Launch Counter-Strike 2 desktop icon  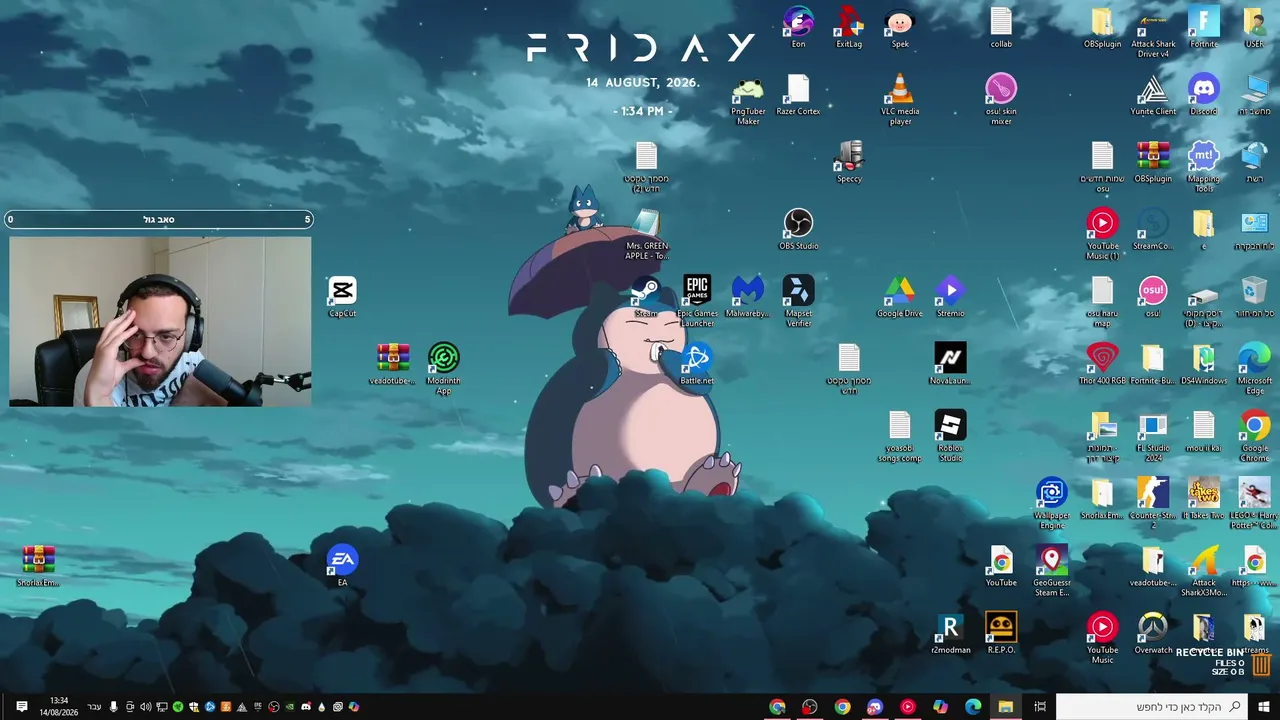coord(1153,503)
